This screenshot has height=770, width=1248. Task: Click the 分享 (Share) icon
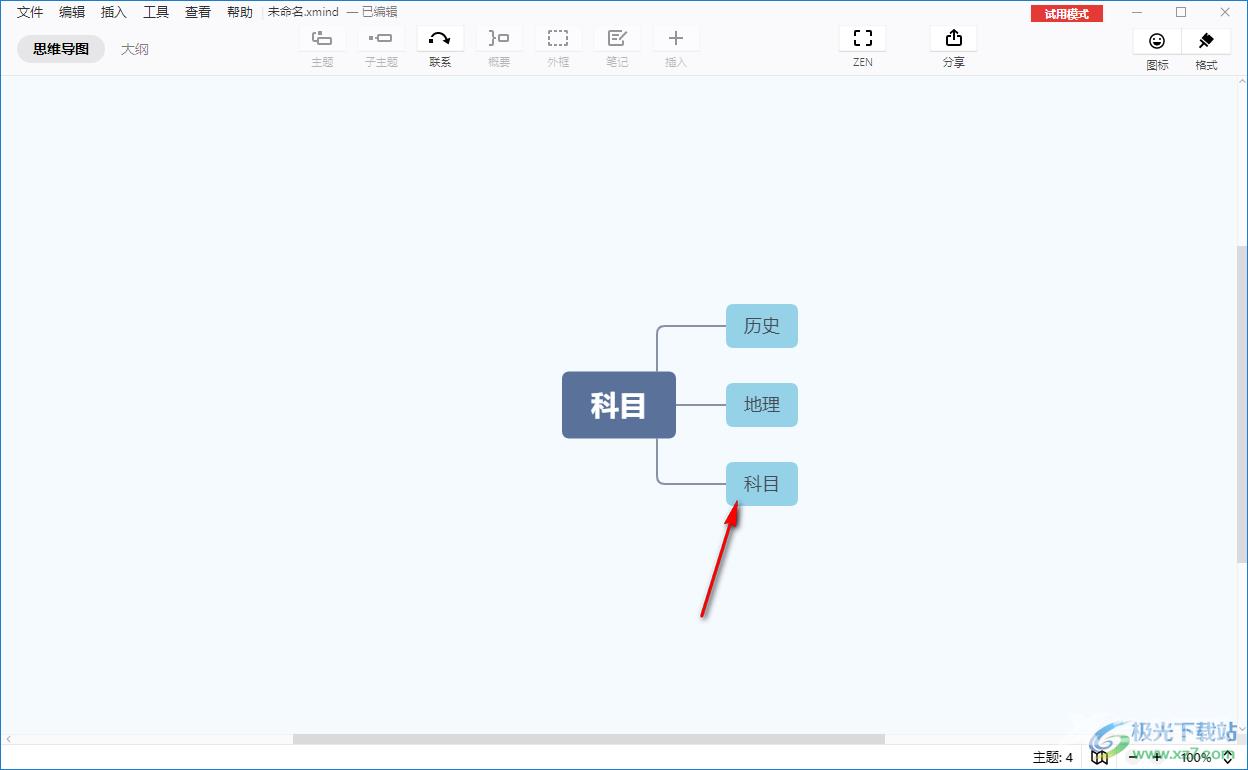pos(953,39)
